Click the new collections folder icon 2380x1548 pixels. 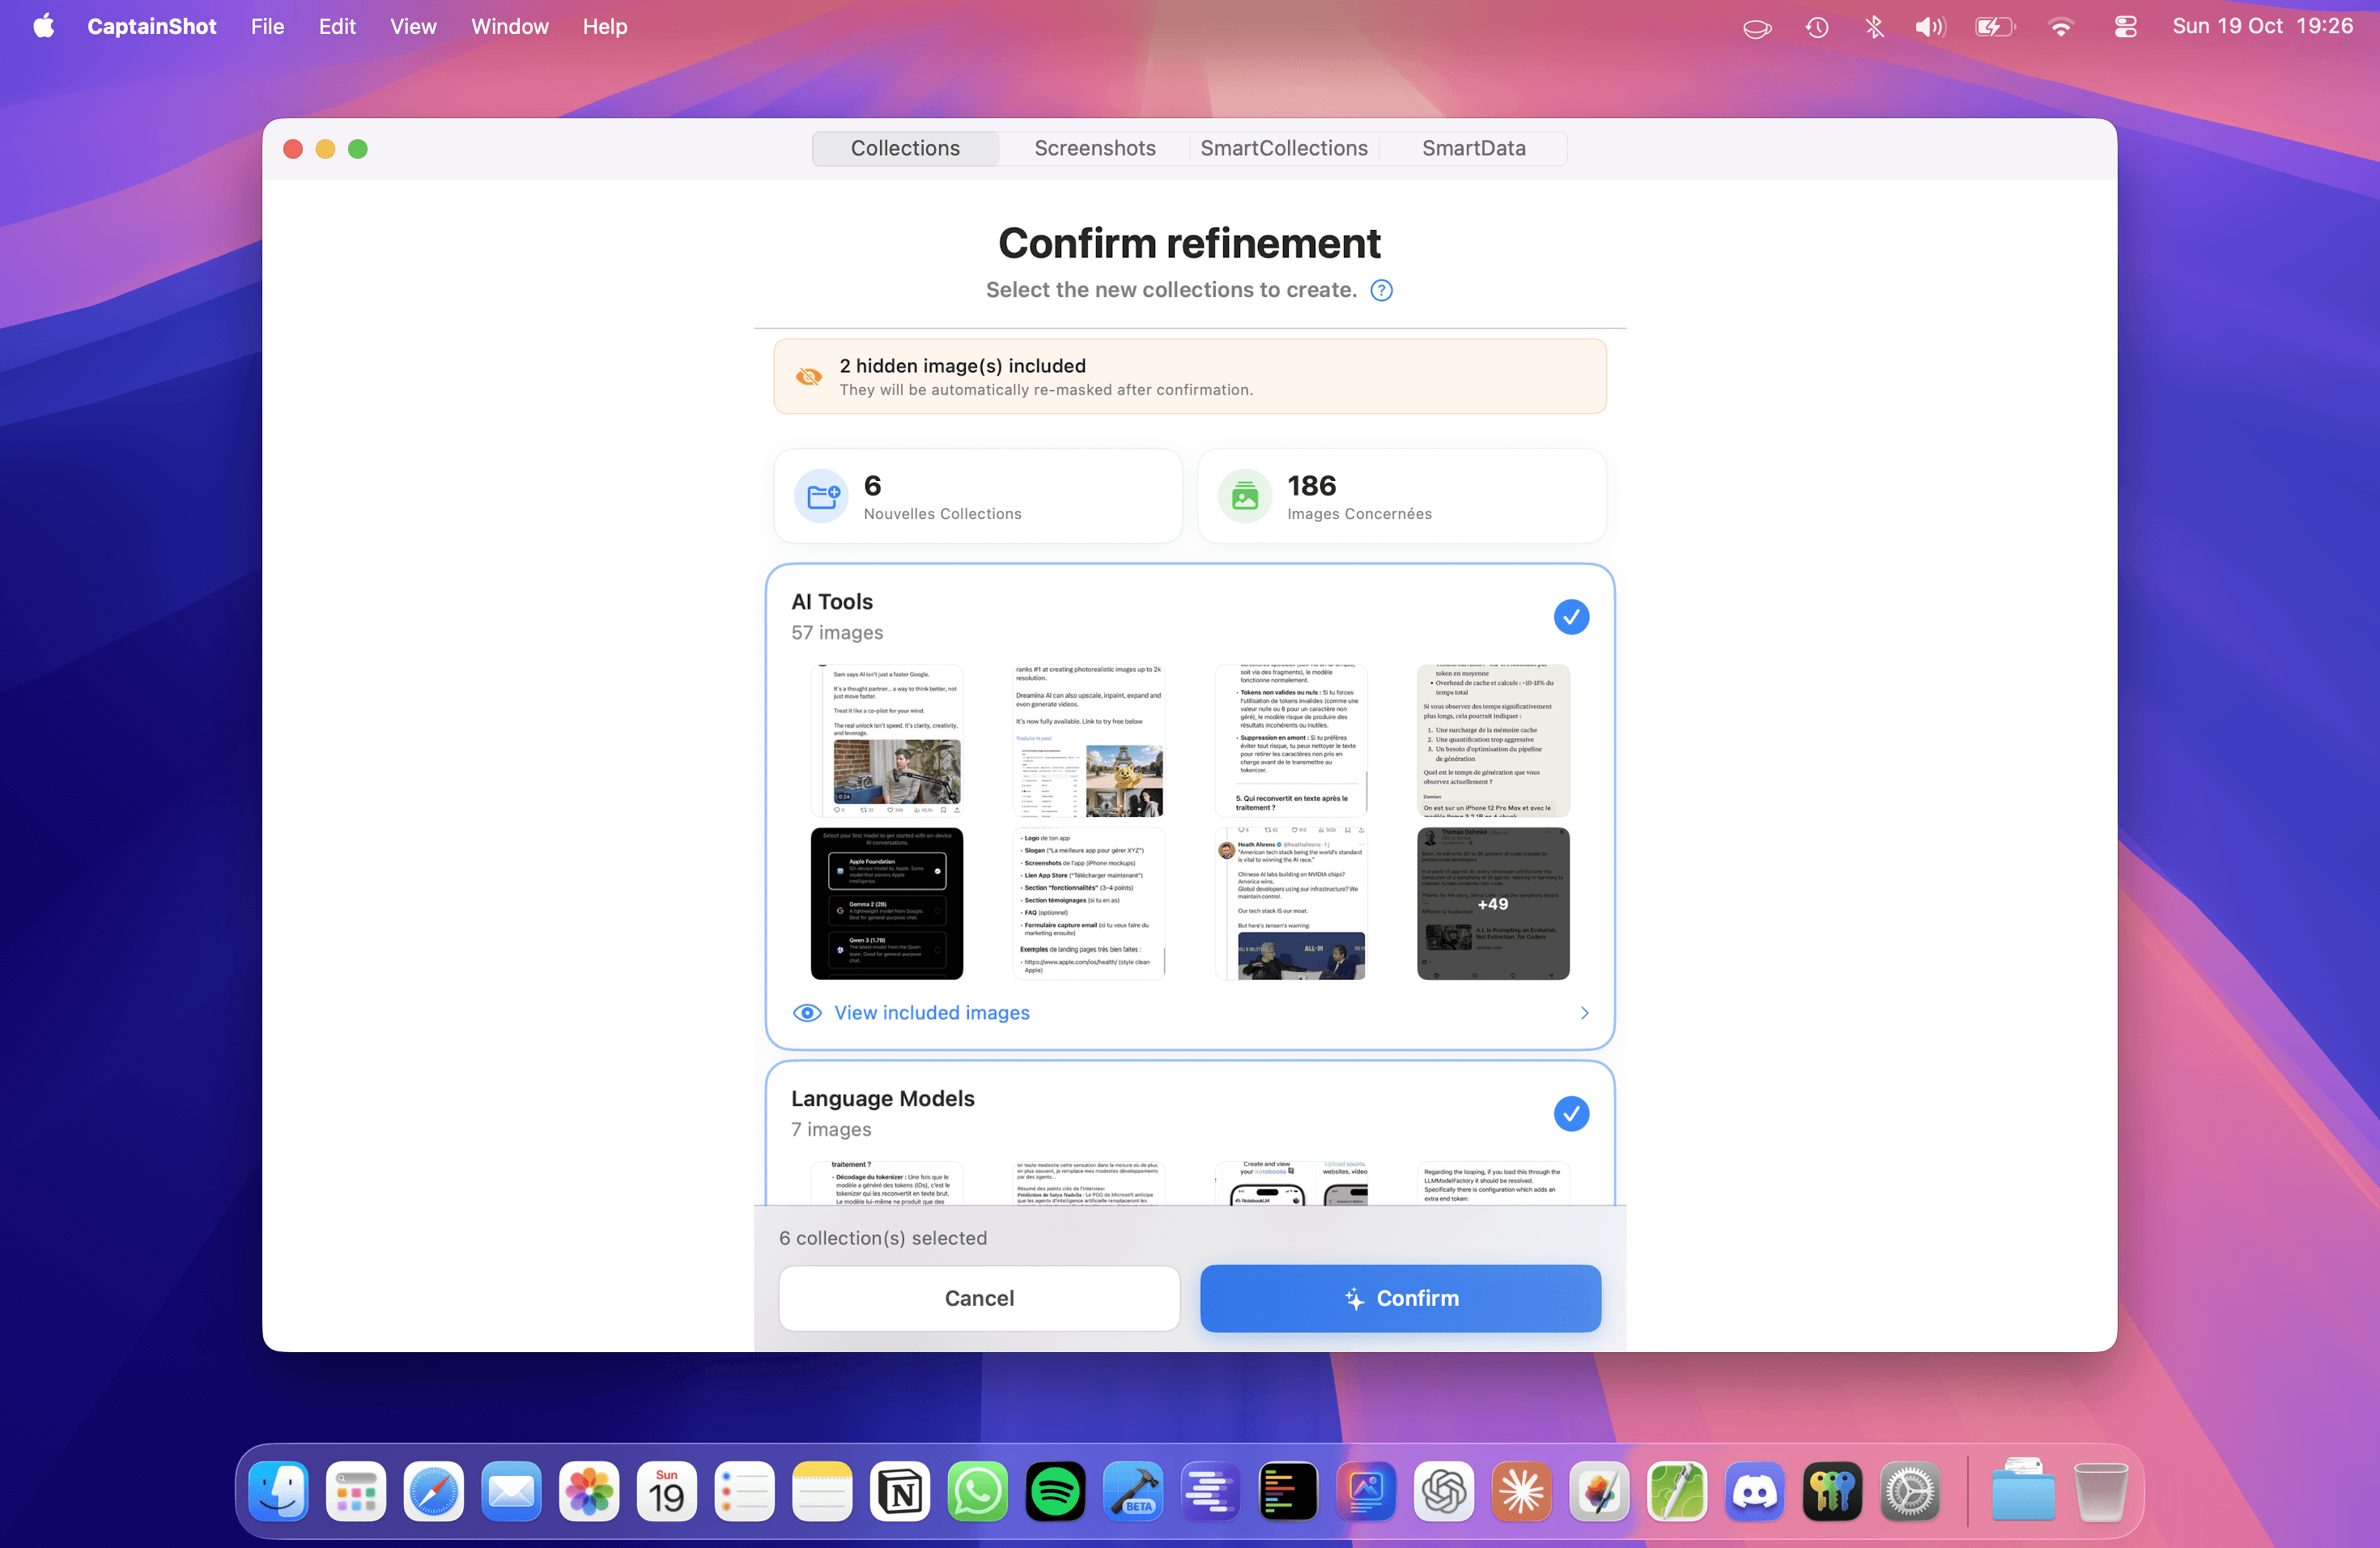click(x=822, y=496)
